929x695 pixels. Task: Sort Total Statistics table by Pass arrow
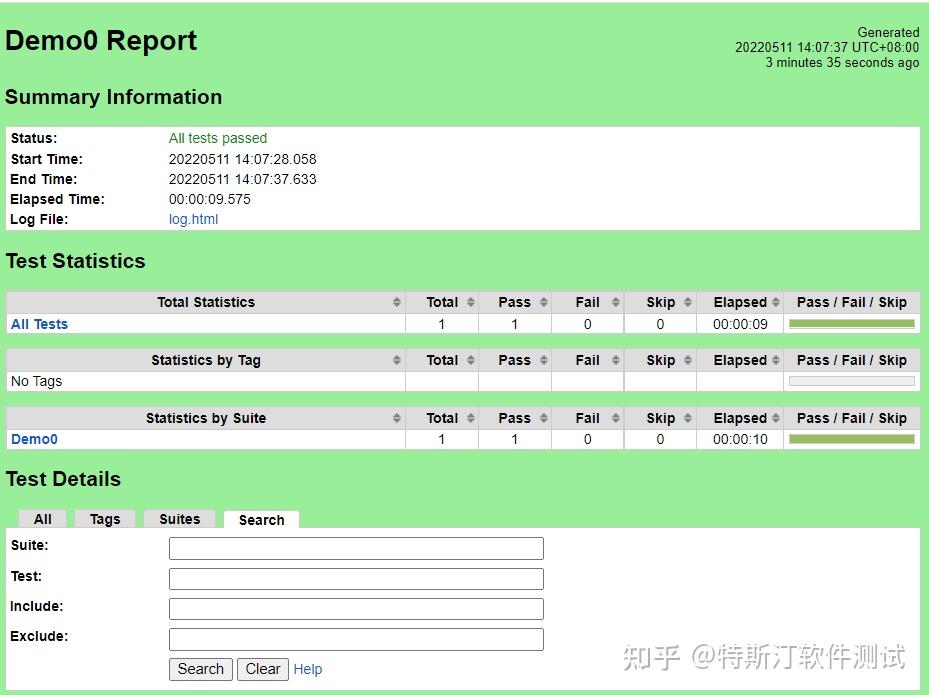pyautogui.click(x=543, y=302)
